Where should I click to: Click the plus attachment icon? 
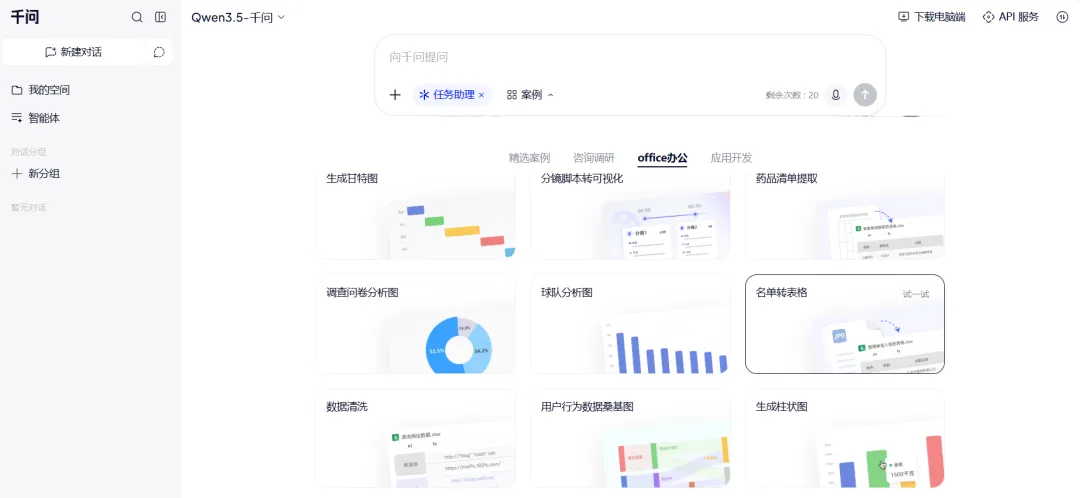[x=395, y=95]
